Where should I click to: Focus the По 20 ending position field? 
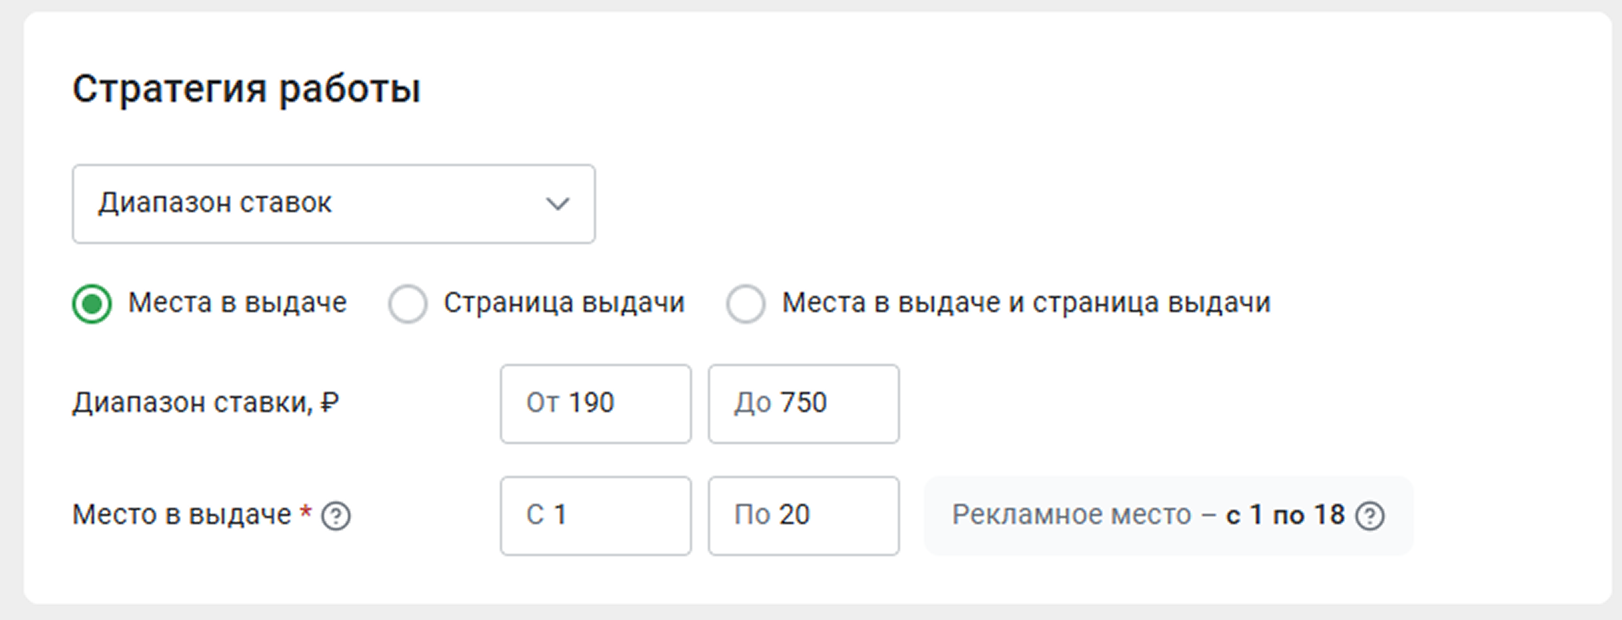tap(804, 516)
